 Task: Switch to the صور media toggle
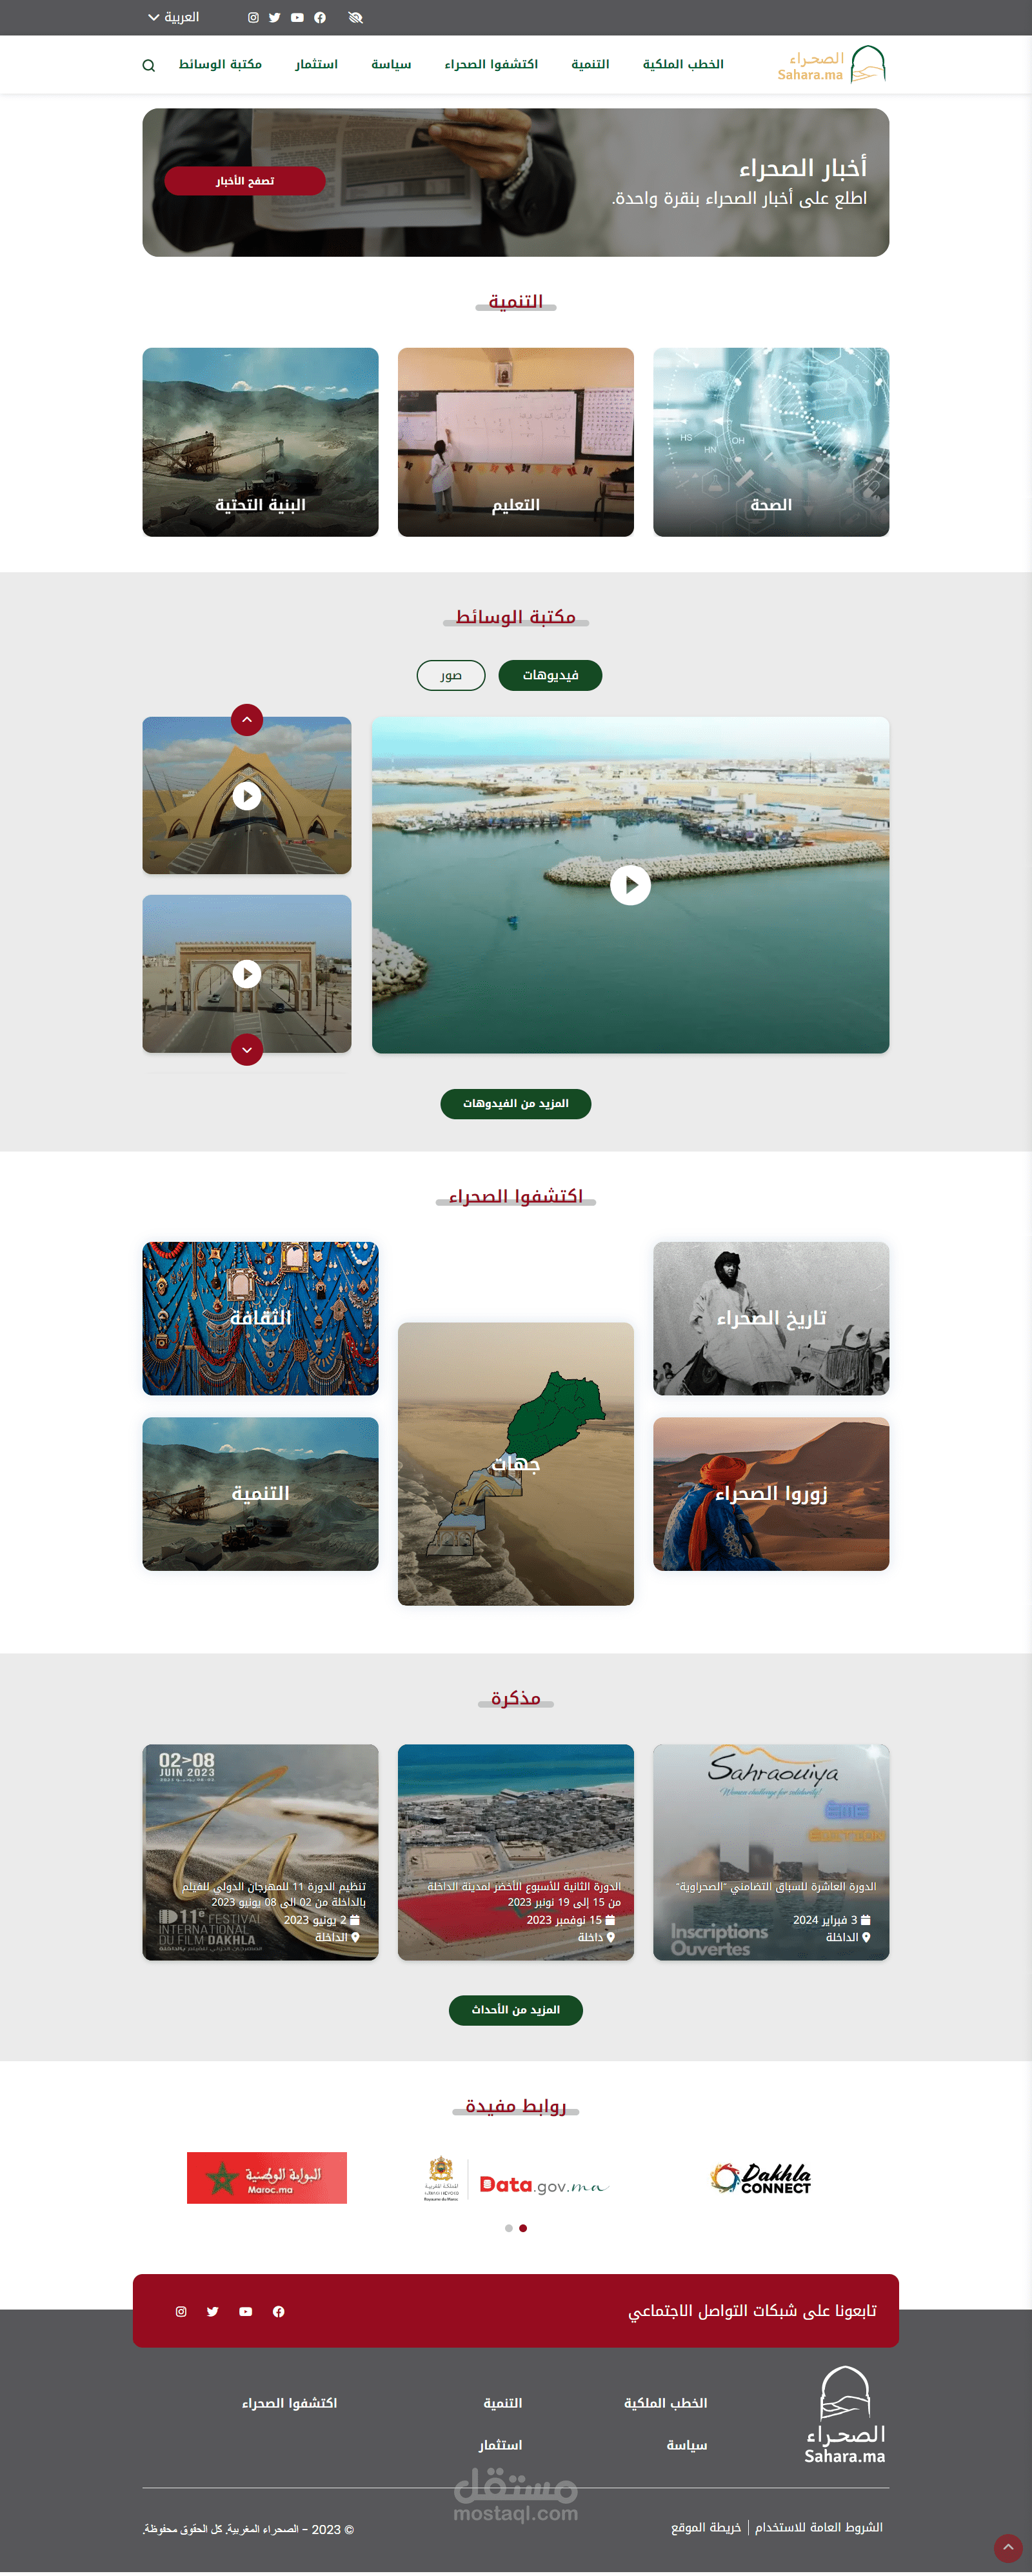(451, 675)
